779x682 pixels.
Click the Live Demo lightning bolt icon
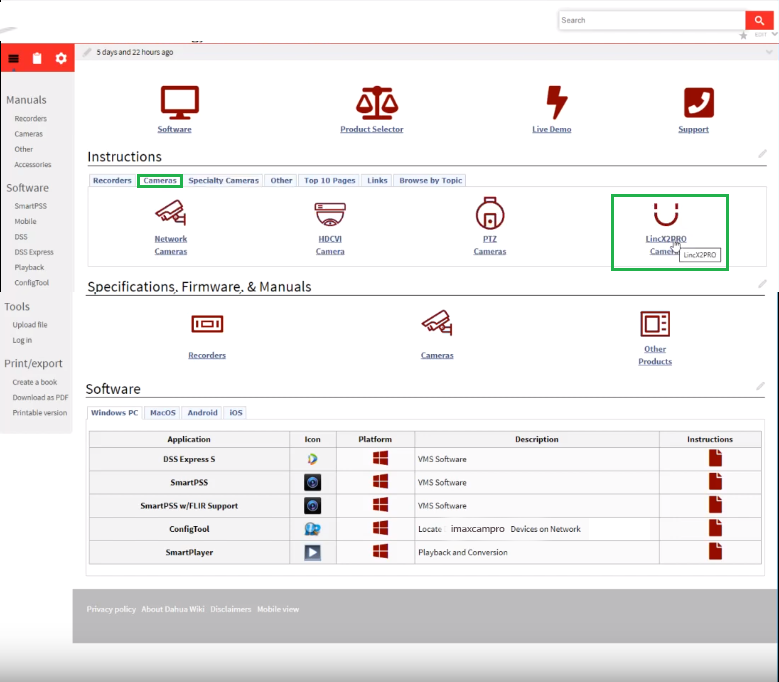coord(556,102)
